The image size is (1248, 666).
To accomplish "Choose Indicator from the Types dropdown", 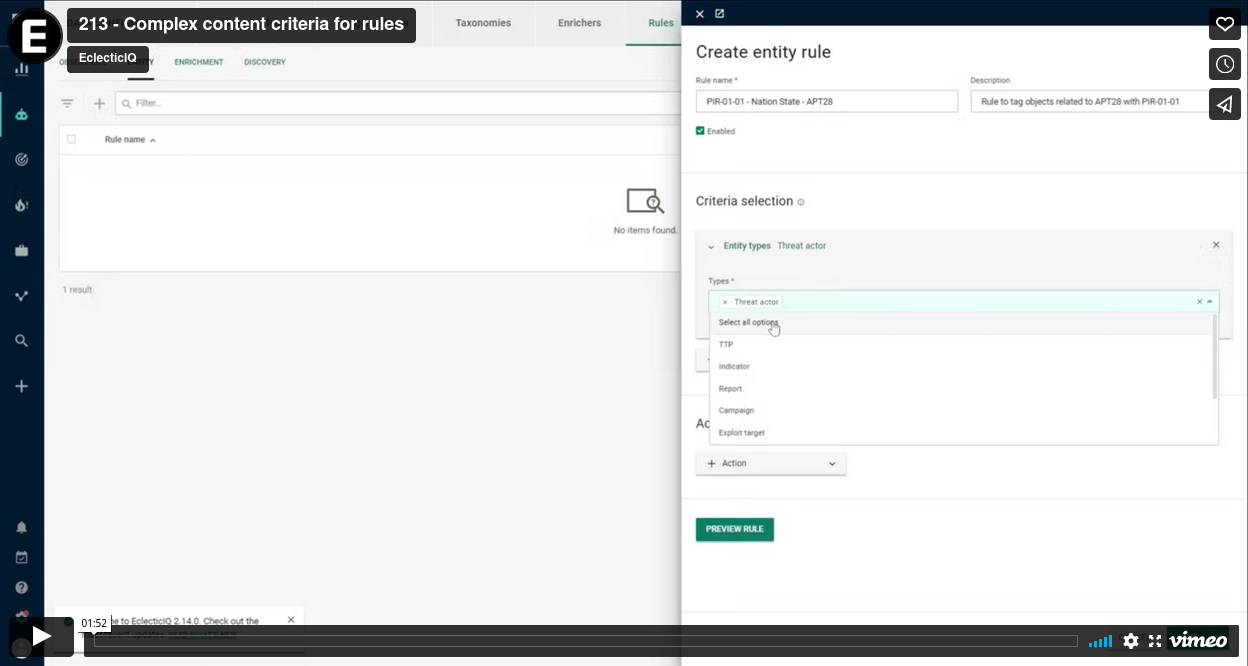I will pyautogui.click(x=734, y=366).
